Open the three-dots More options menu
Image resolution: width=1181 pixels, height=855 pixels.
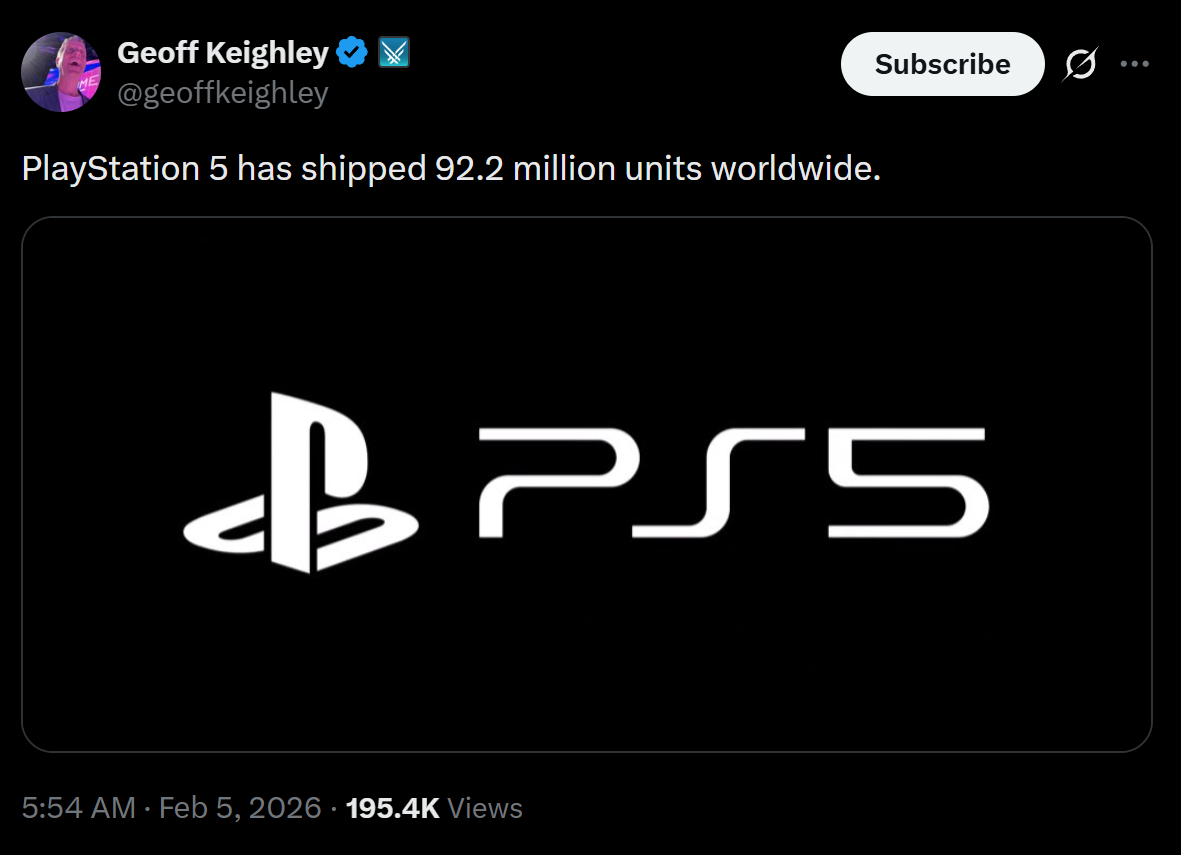click(1134, 64)
